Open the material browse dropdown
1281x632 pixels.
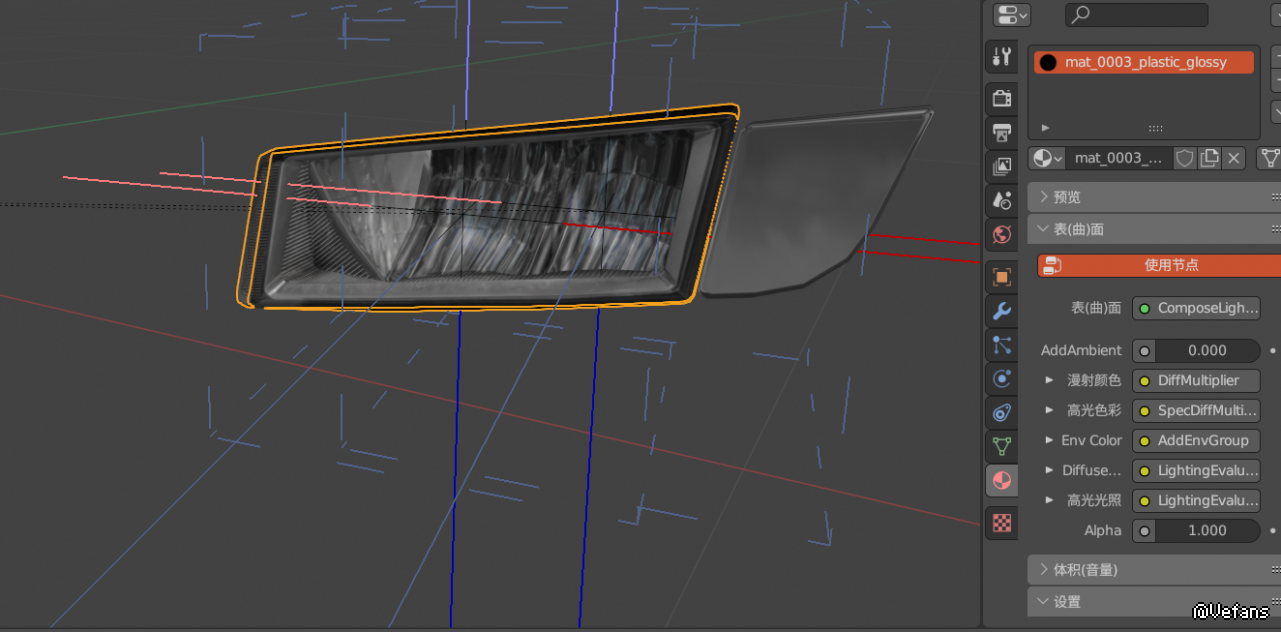(x=1047, y=158)
